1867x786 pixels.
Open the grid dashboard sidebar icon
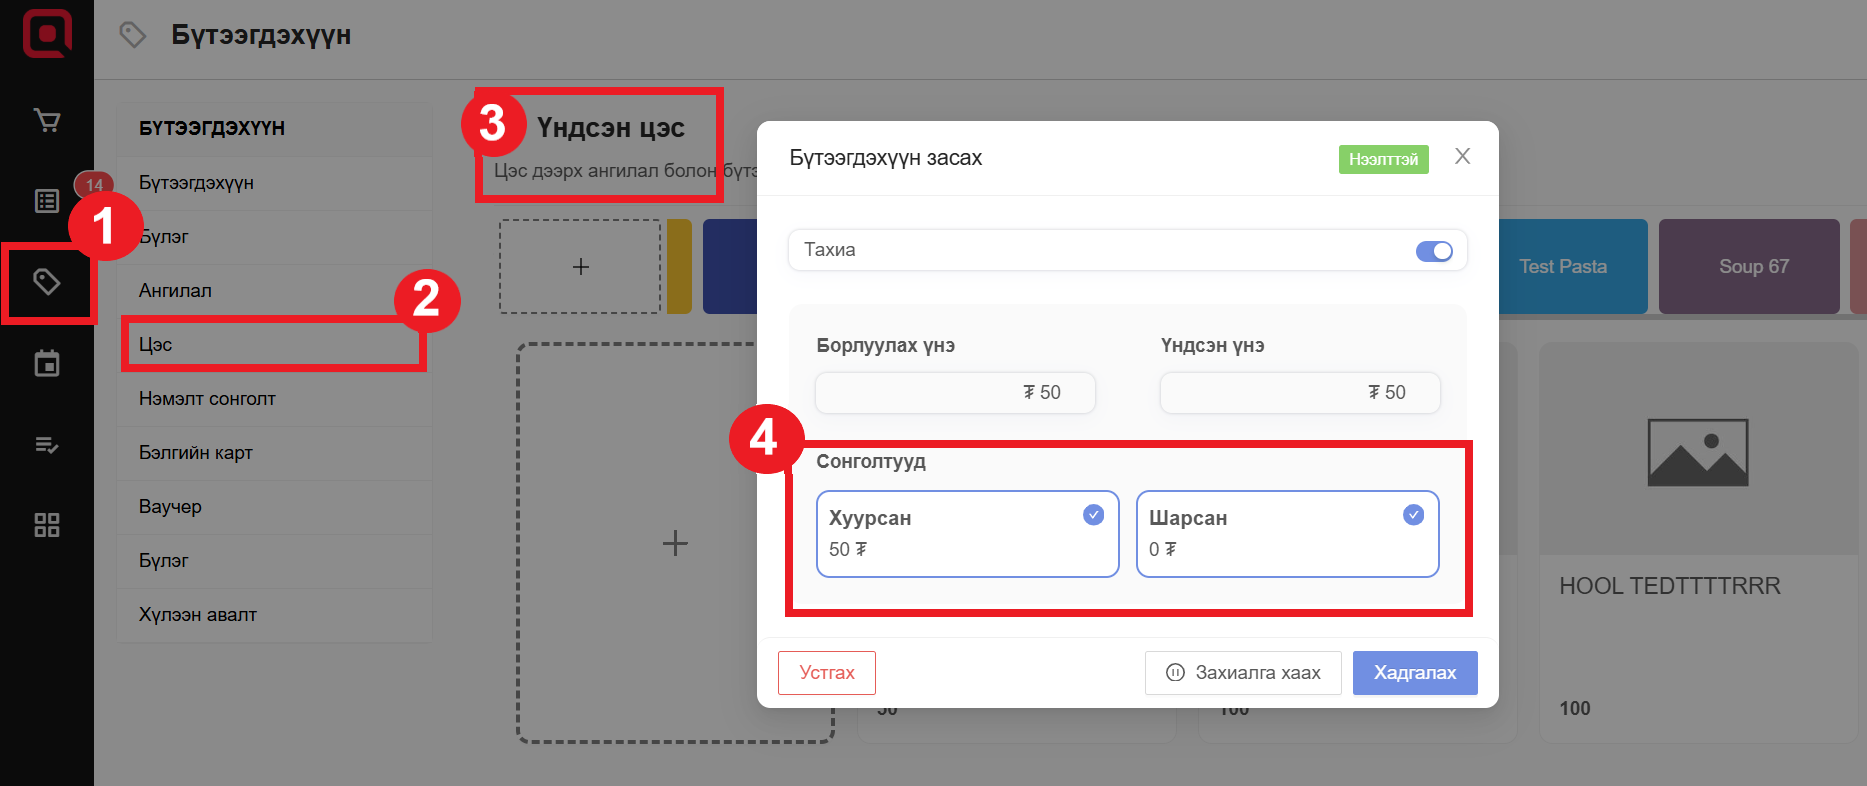pyautogui.click(x=47, y=525)
